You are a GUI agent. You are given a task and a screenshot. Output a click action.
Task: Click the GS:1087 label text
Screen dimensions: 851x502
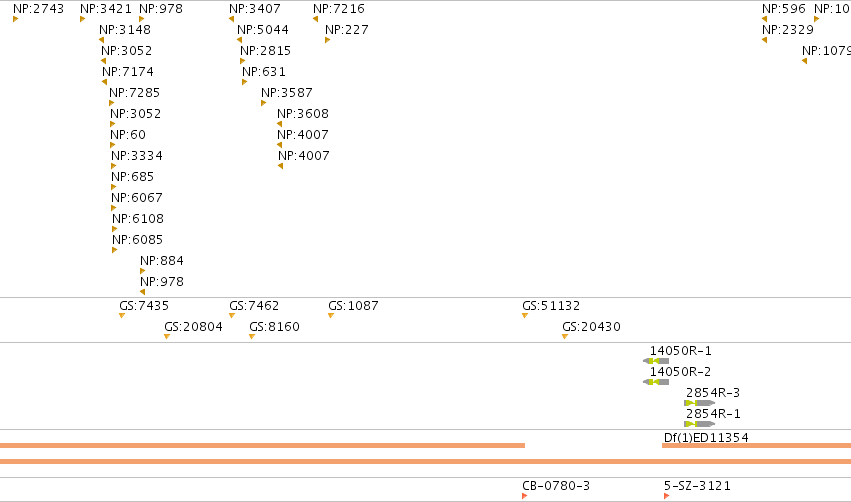coord(353,306)
